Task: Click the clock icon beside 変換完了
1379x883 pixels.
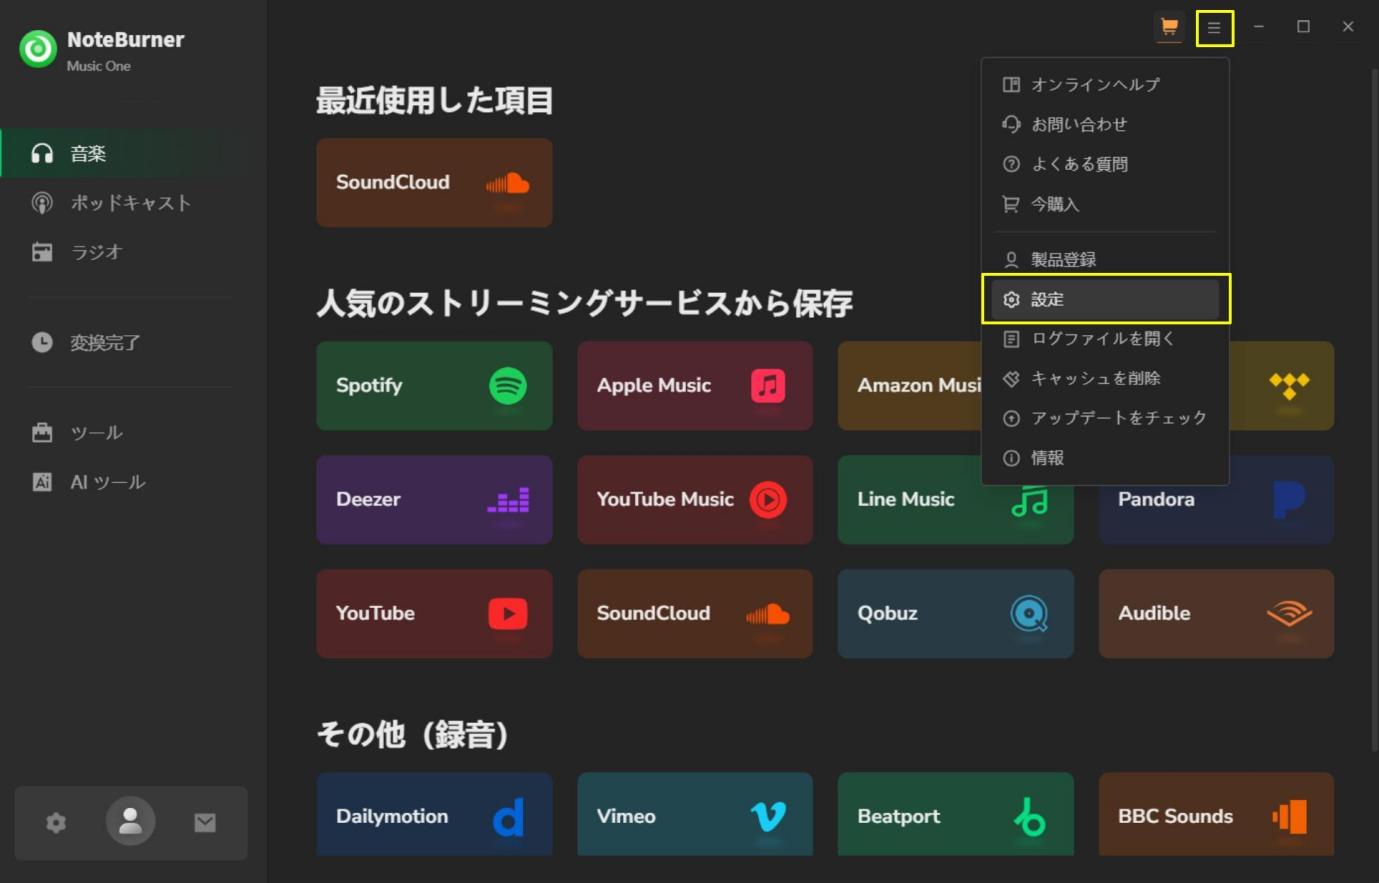Action: click(x=42, y=342)
